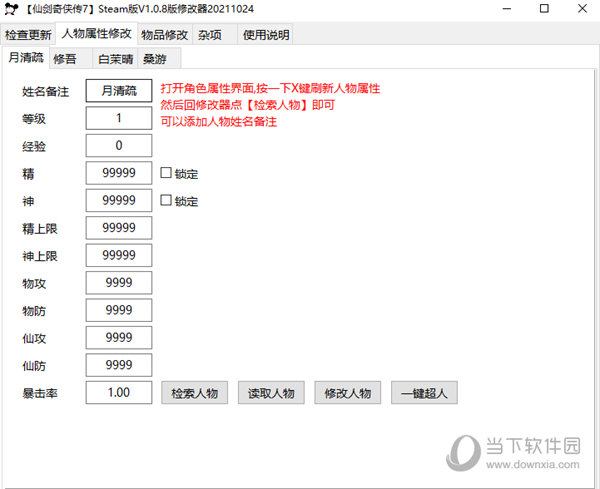Click the 精 value field
The height and width of the screenshot is (489, 600).
pos(119,173)
